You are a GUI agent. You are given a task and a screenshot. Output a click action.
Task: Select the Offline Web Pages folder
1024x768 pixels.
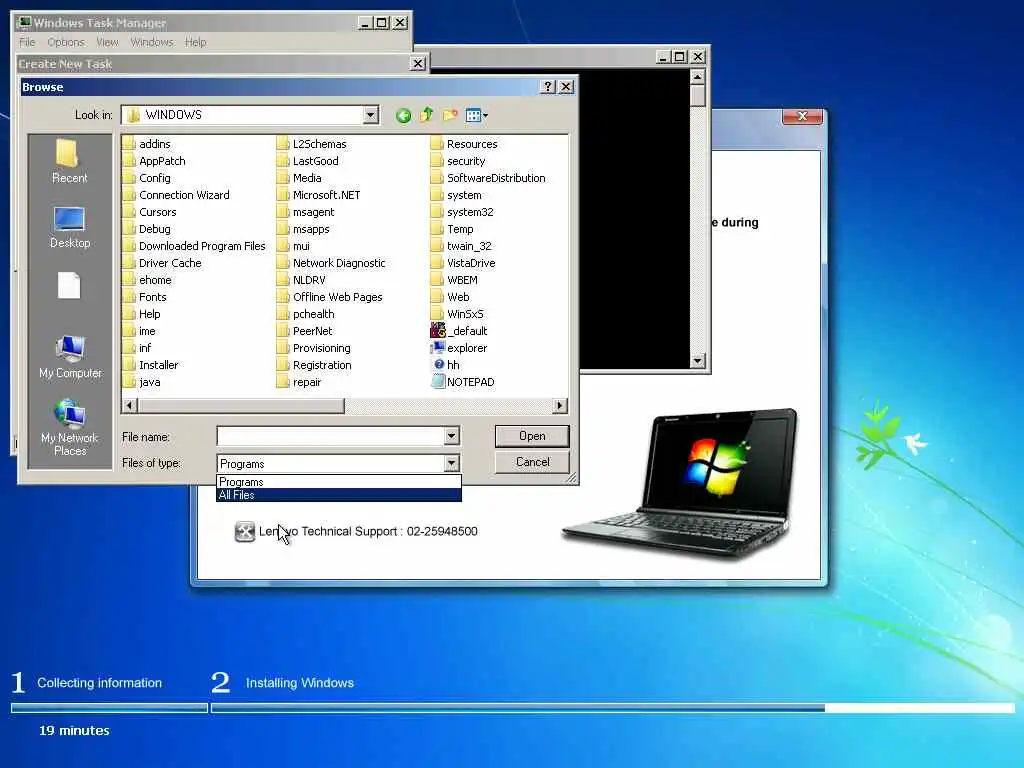[330, 296]
